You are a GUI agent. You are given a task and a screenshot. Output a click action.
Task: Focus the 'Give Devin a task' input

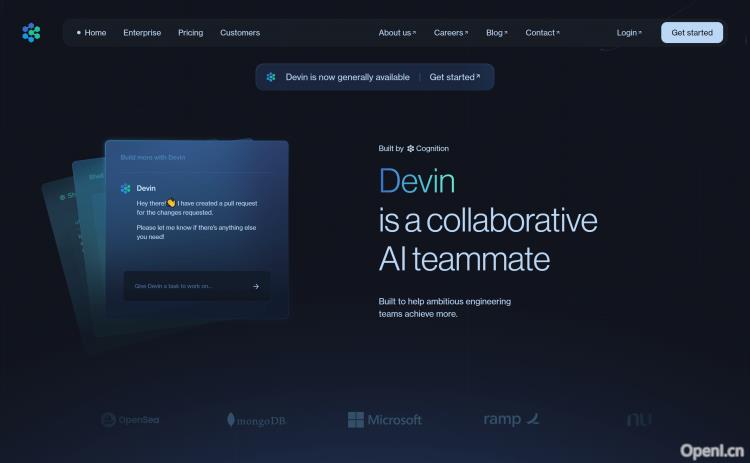197,286
